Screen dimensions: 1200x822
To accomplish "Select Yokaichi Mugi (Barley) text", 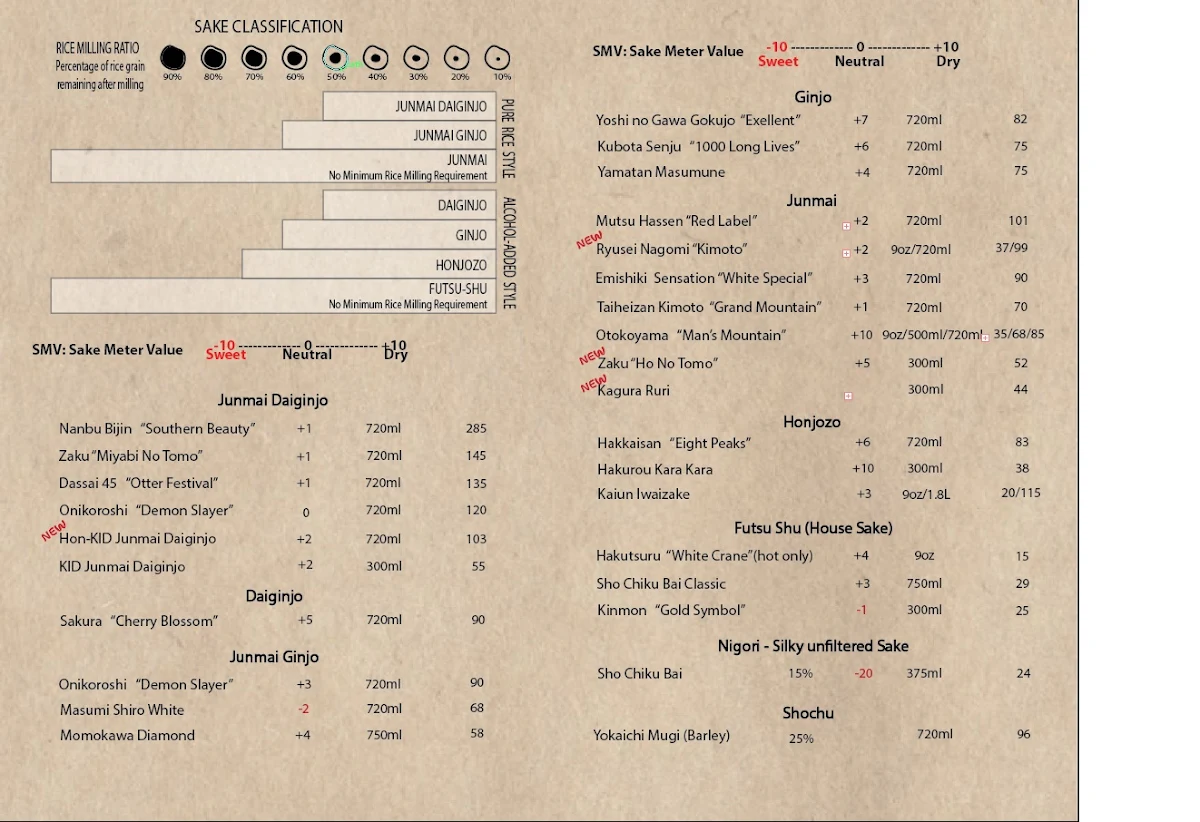I will click(x=662, y=735).
